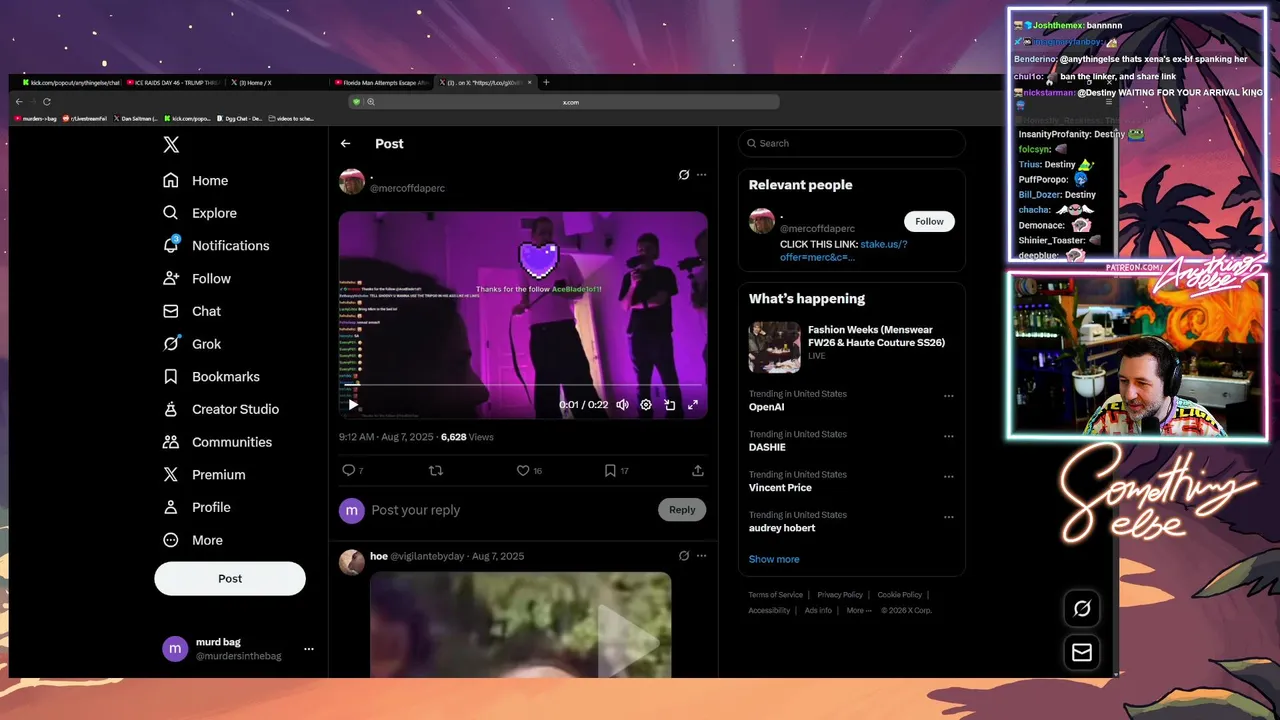1280x720 pixels.
Task: Open options for the DASHIE trend
Action: [949, 437]
